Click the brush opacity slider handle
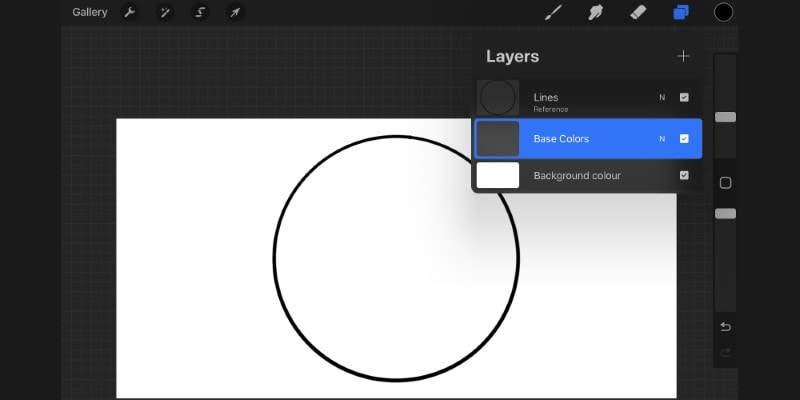 pos(725,214)
